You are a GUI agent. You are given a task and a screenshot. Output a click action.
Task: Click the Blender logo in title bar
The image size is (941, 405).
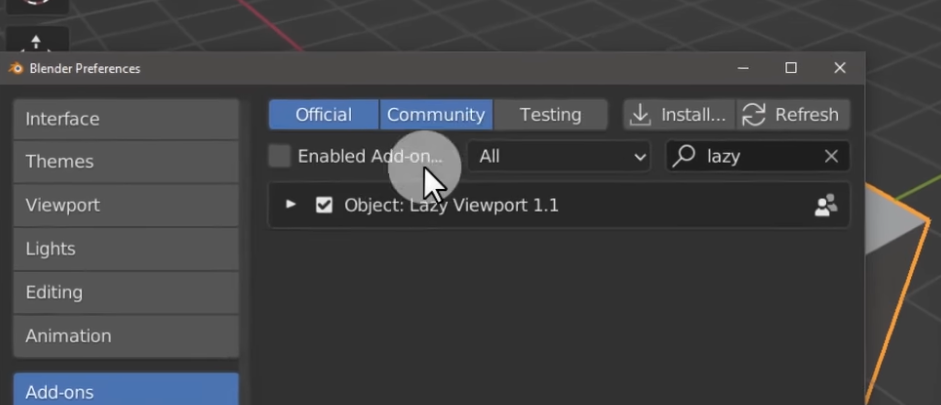click(x=16, y=68)
